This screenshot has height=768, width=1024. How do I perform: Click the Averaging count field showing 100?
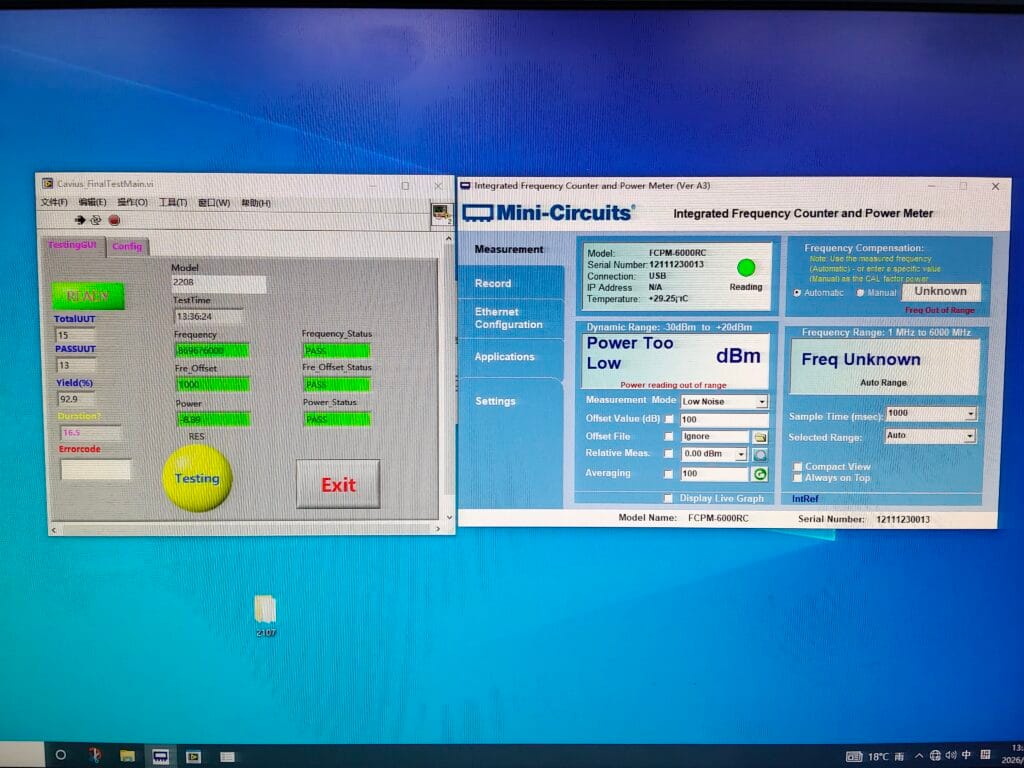click(714, 474)
